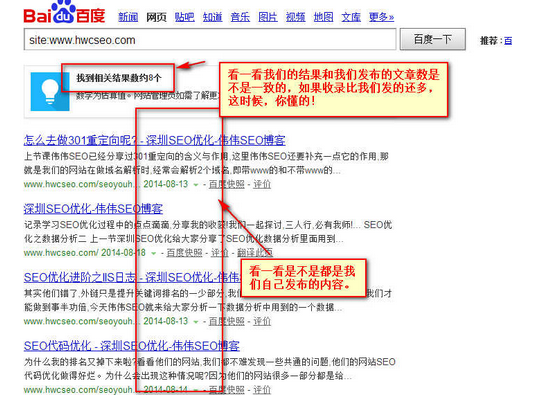Open the 新闻 news tab
Viewport: 560px width, 395px height.
click(x=128, y=17)
